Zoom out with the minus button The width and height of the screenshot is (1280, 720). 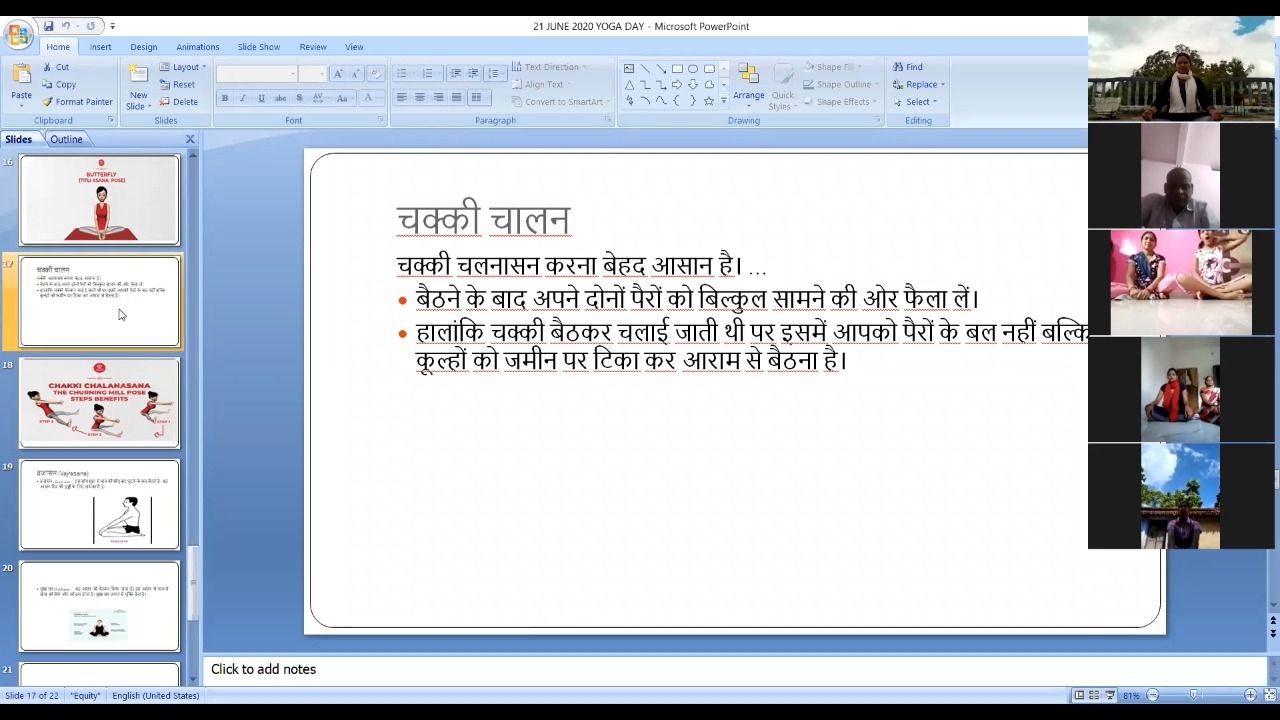point(1152,695)
